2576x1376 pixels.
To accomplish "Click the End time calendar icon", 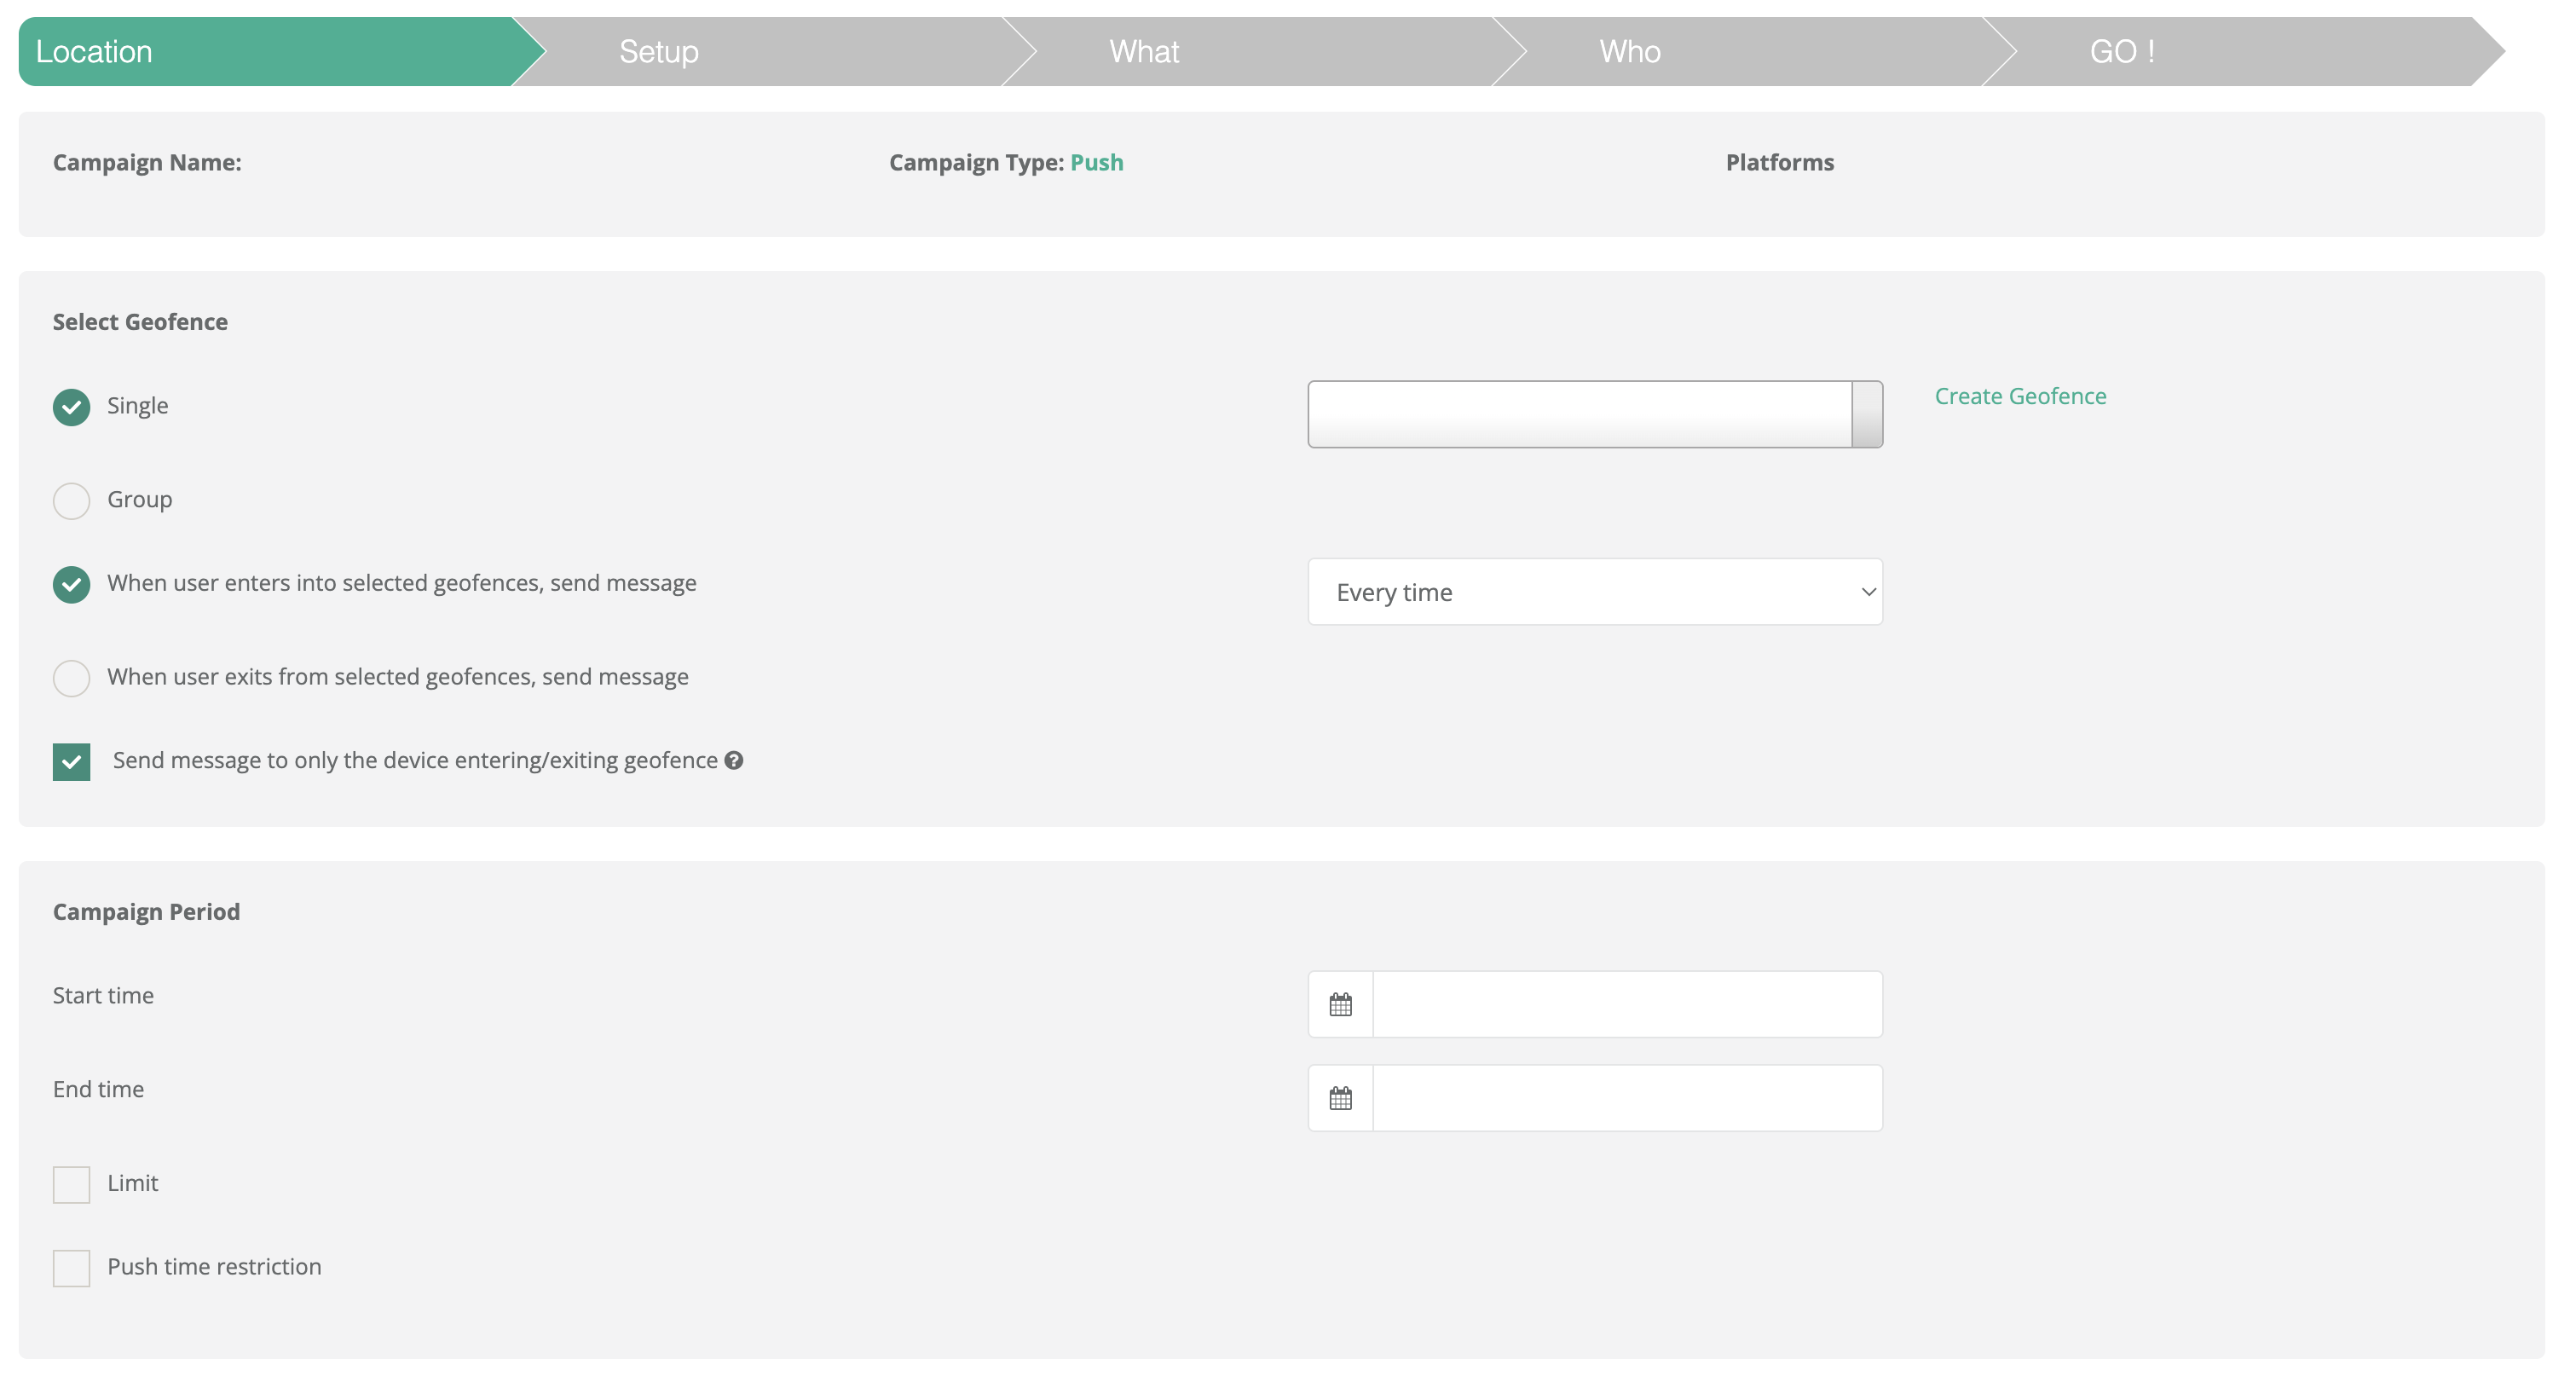I will [x=1340, y=1098].
